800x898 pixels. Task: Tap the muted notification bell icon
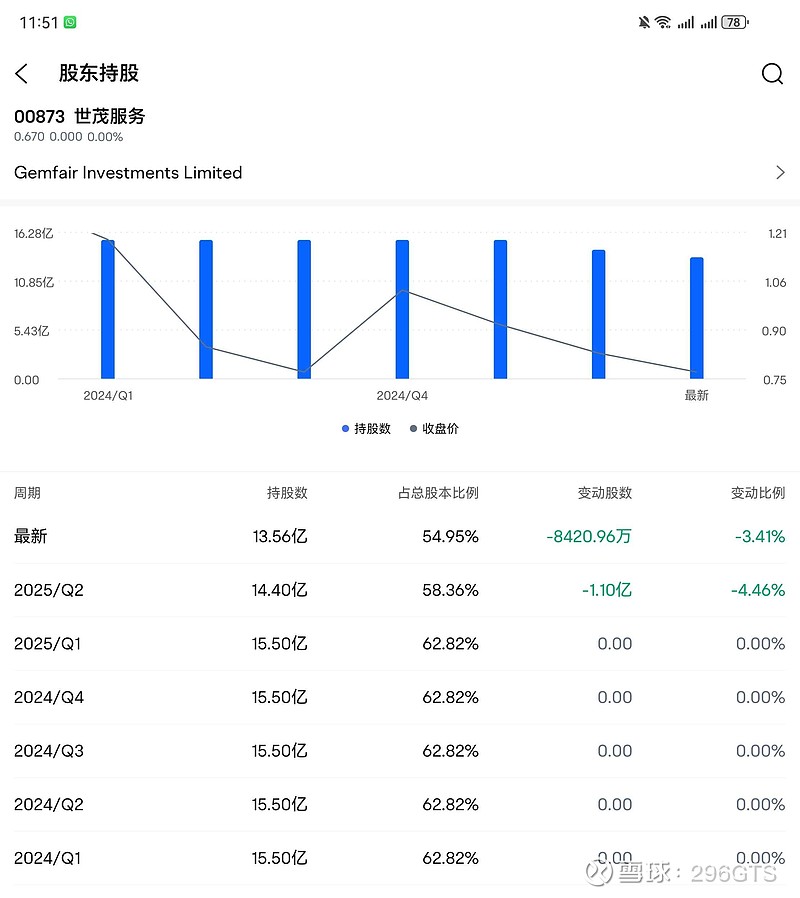pos(644,22)
